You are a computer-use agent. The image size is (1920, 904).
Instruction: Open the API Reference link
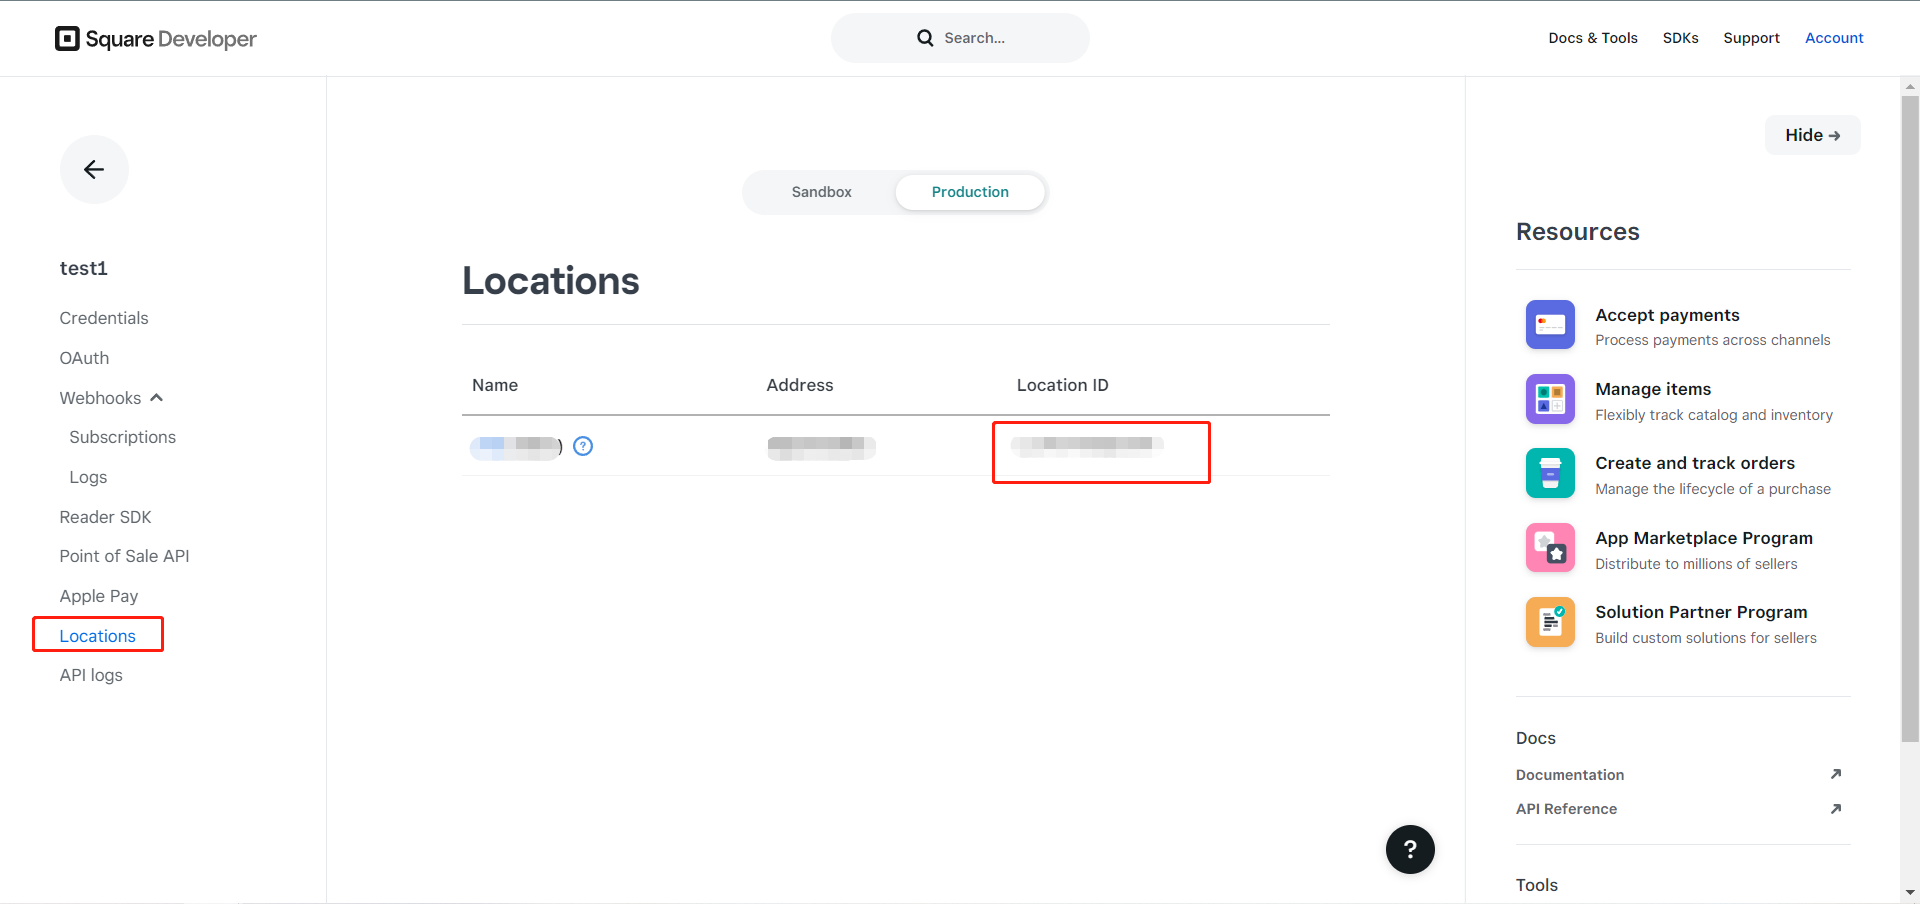click(x=1566, y=809)
